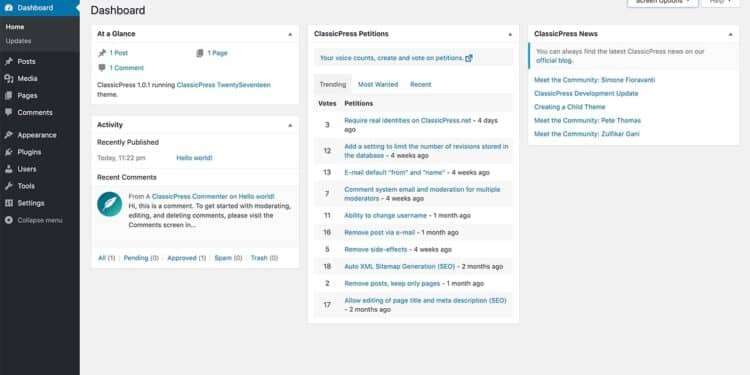
Task: Open ClassicPress Development Update news item
Action: pos(586,93)
